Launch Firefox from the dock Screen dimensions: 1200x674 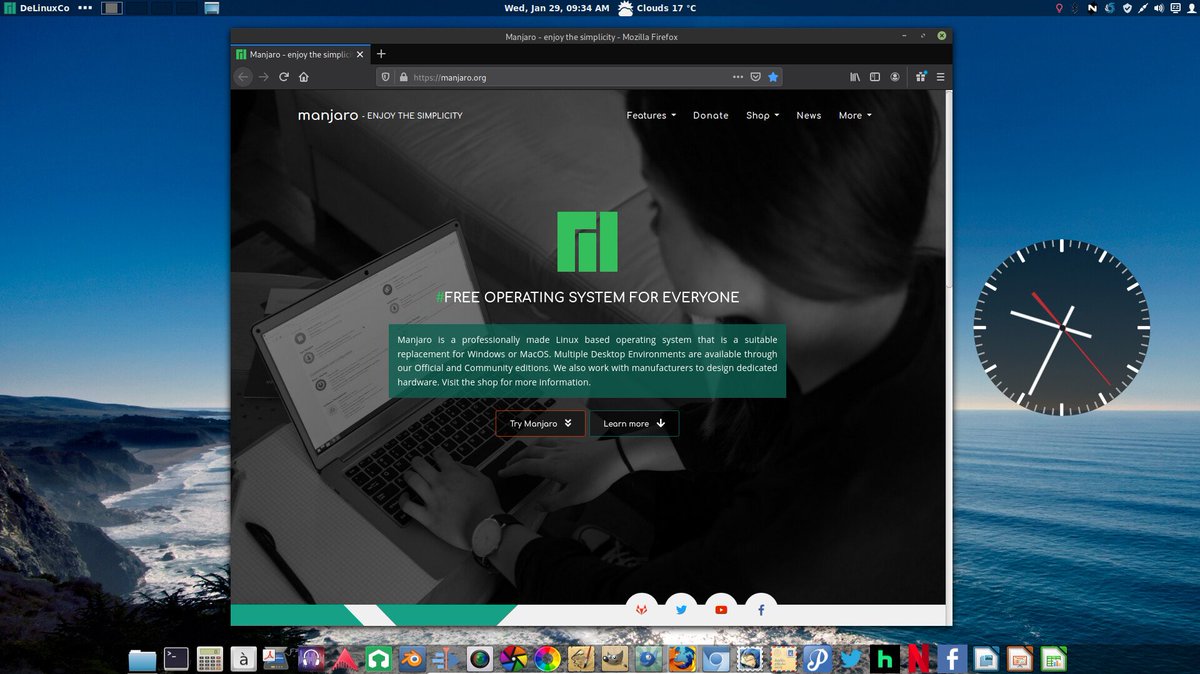tap(682, 658)
